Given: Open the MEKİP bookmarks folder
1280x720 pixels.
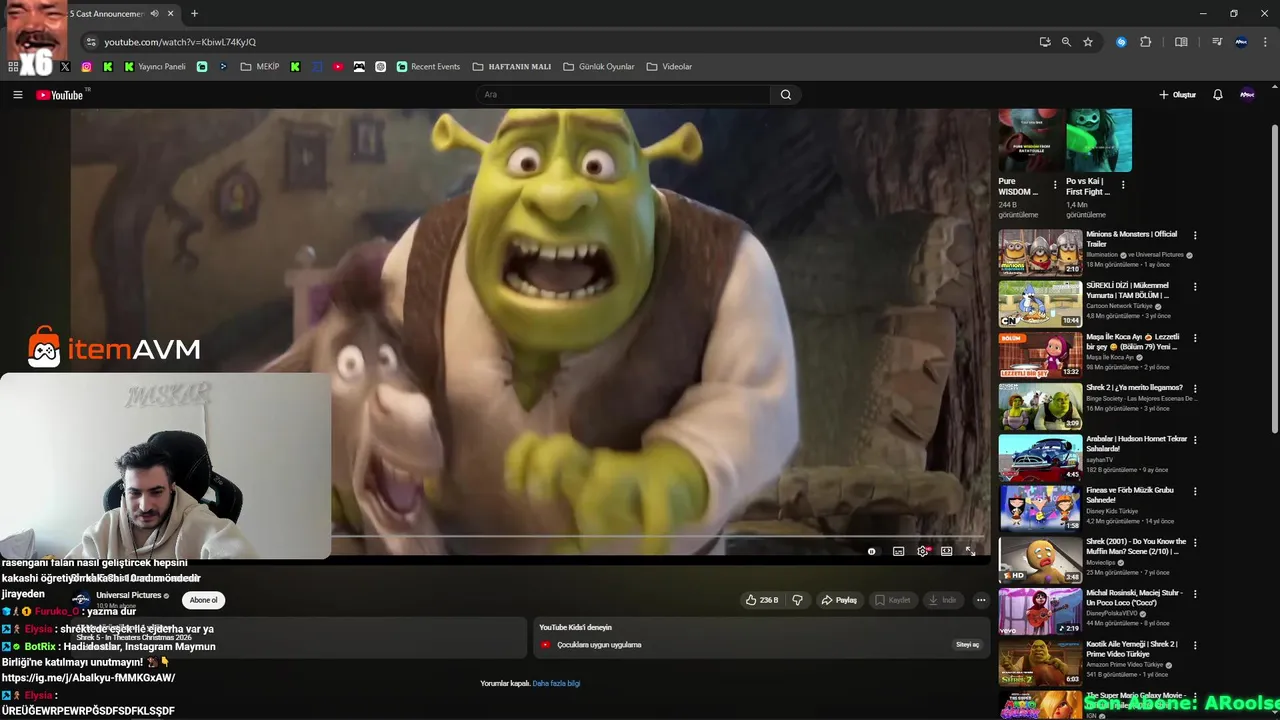Looking at the screenshot, I should point(260,67).
